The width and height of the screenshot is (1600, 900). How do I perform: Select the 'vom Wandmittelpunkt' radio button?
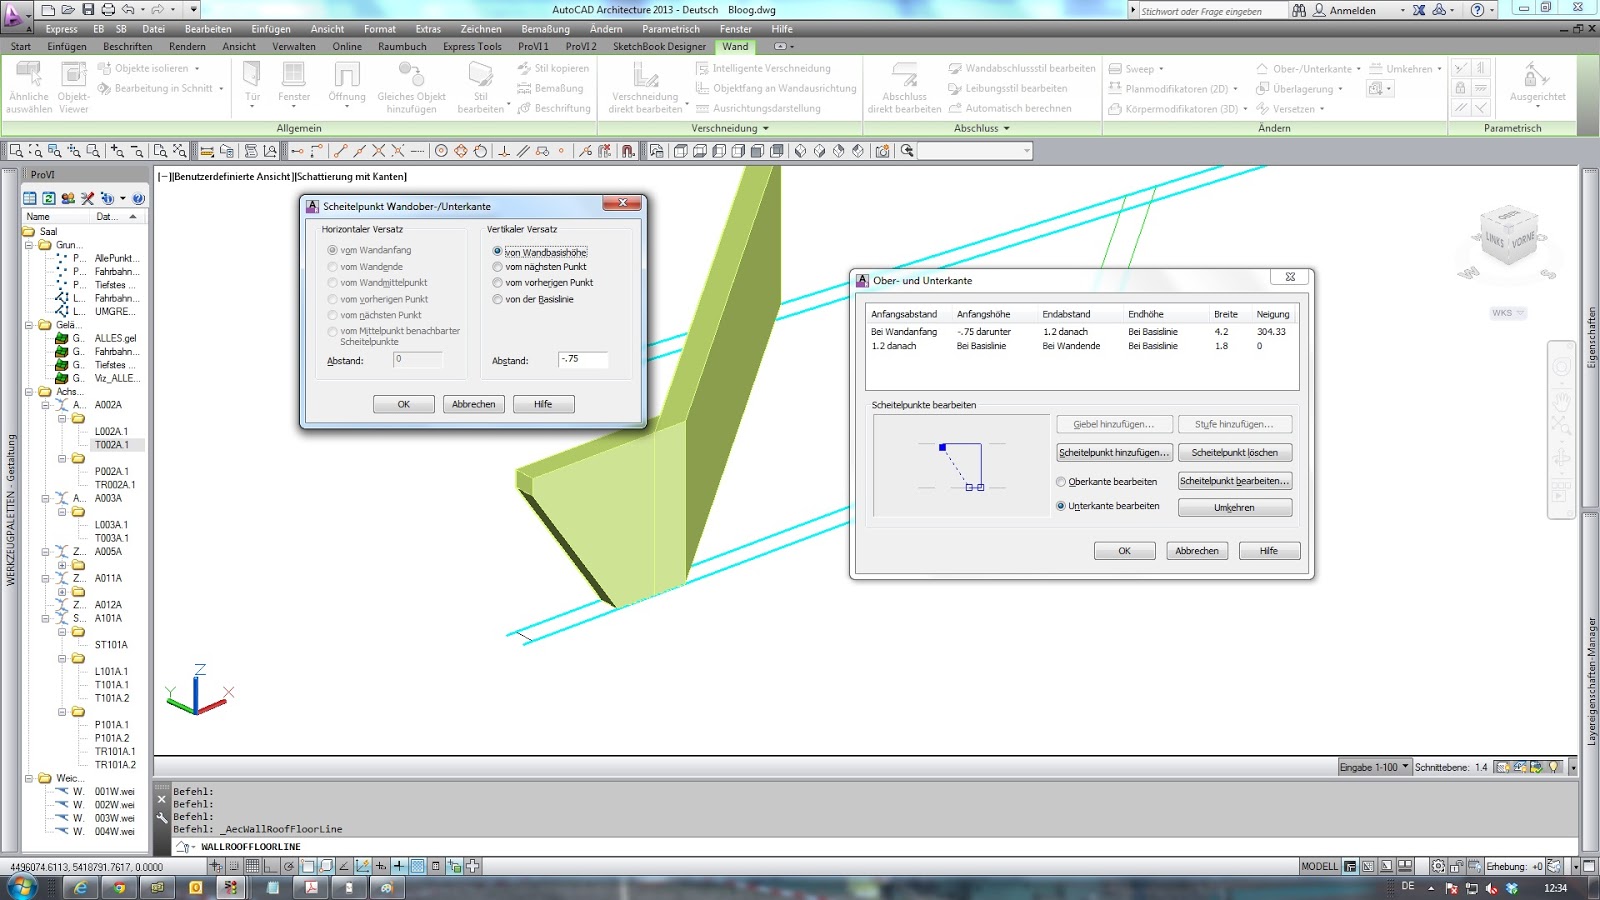coord(332,283)
